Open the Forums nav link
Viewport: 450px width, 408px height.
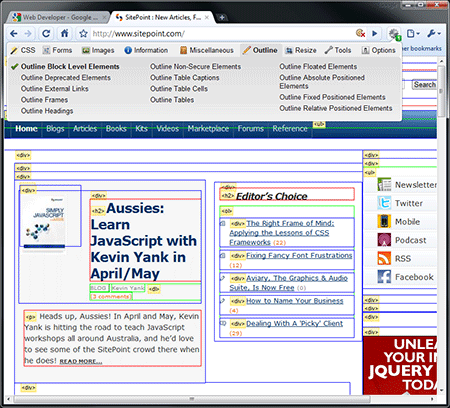click(x=251, y=129)
